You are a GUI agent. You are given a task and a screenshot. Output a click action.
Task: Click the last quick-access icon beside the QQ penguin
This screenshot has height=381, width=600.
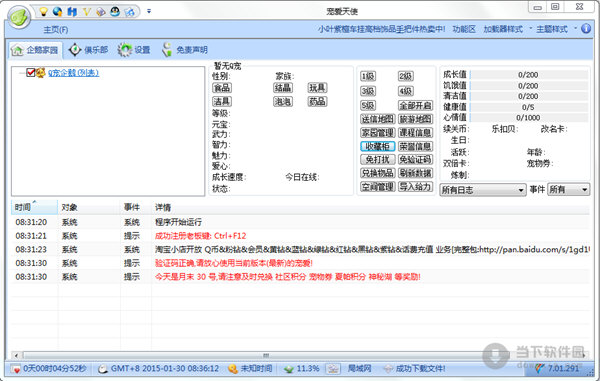130,12
